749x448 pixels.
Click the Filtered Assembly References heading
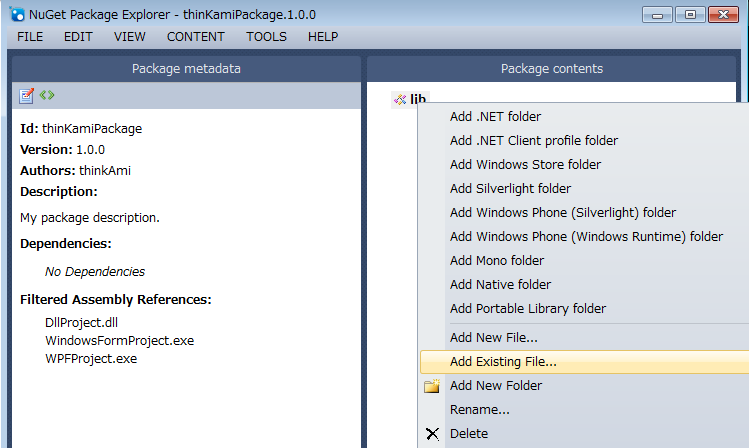click(x=116, y=299)
